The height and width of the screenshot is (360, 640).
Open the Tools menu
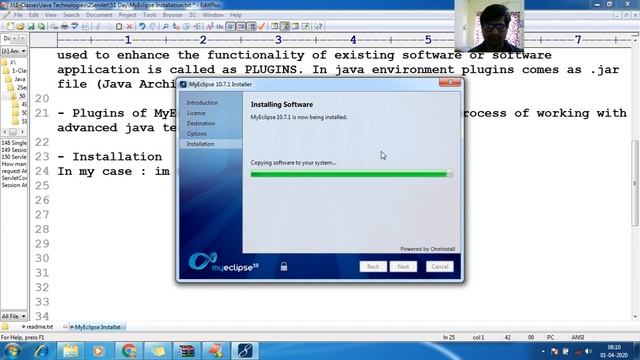[x=149, y=15]
